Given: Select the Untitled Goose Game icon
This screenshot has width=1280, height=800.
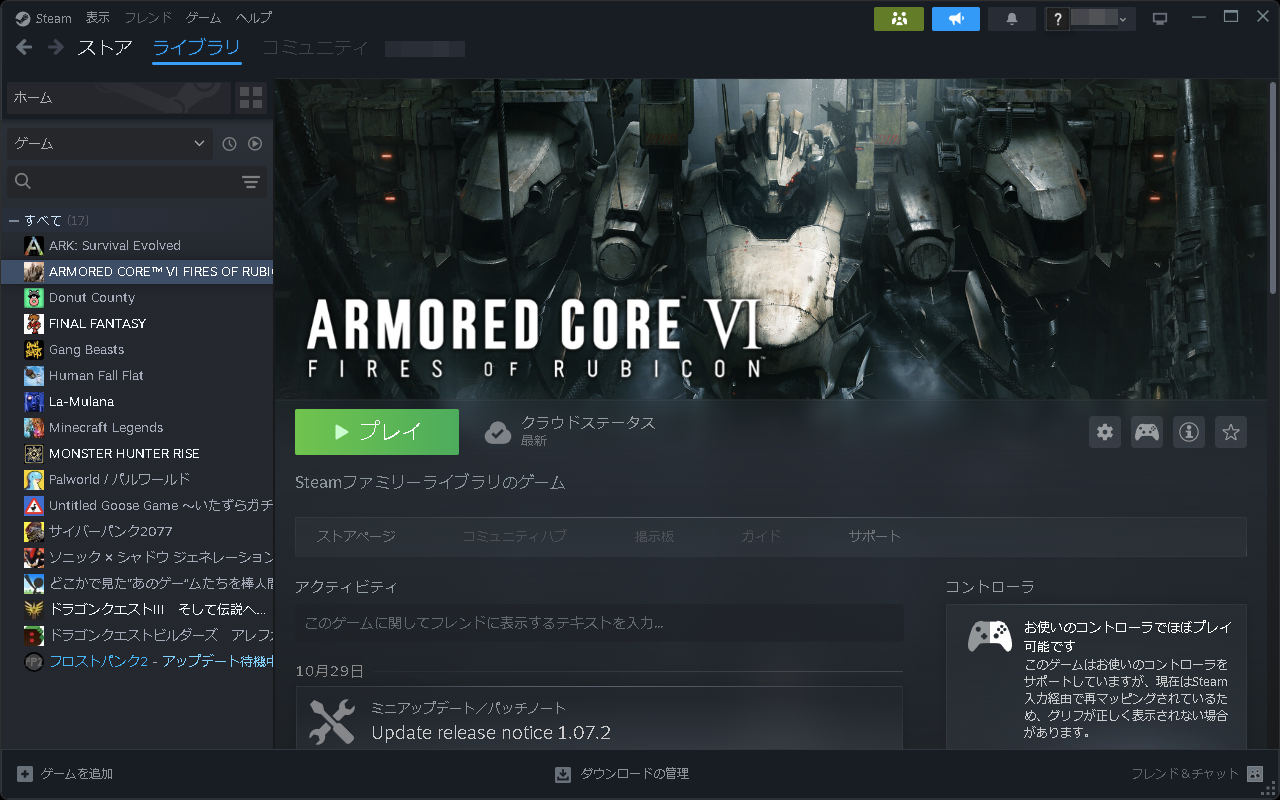Looking at the screenshot, I should tap(34, 506).
